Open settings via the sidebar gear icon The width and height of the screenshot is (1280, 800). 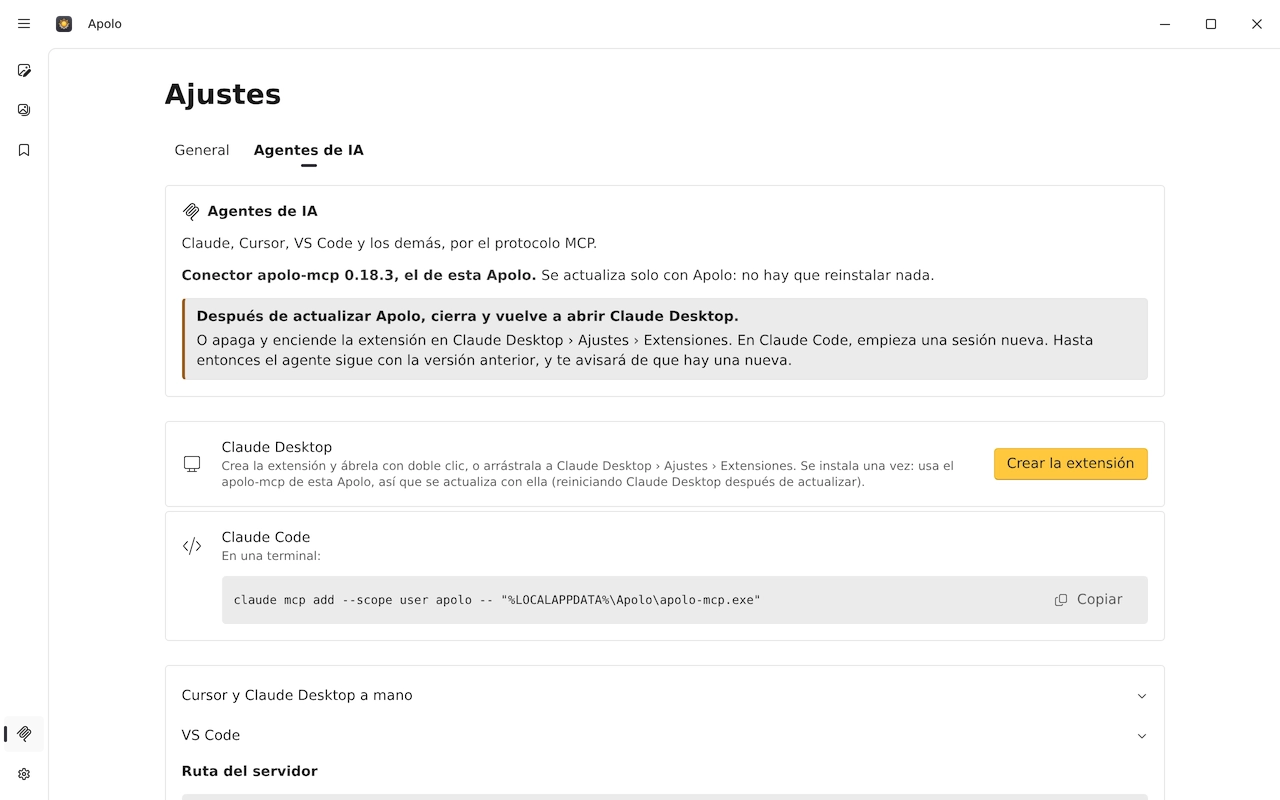coord(24,774)
